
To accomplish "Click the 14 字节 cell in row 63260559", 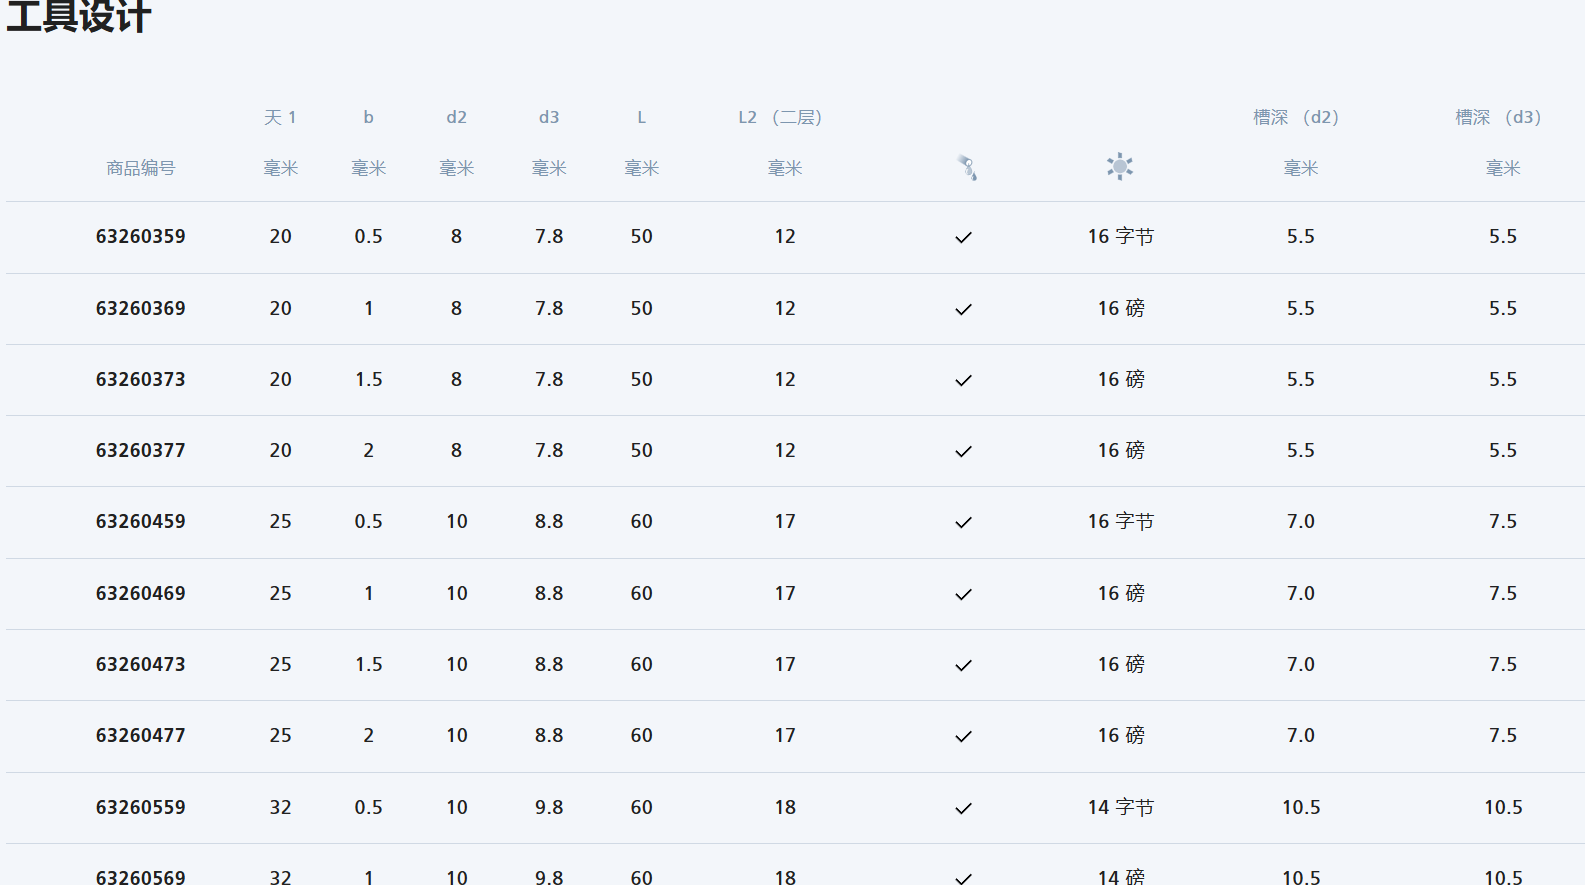I will coord(1120,808).
